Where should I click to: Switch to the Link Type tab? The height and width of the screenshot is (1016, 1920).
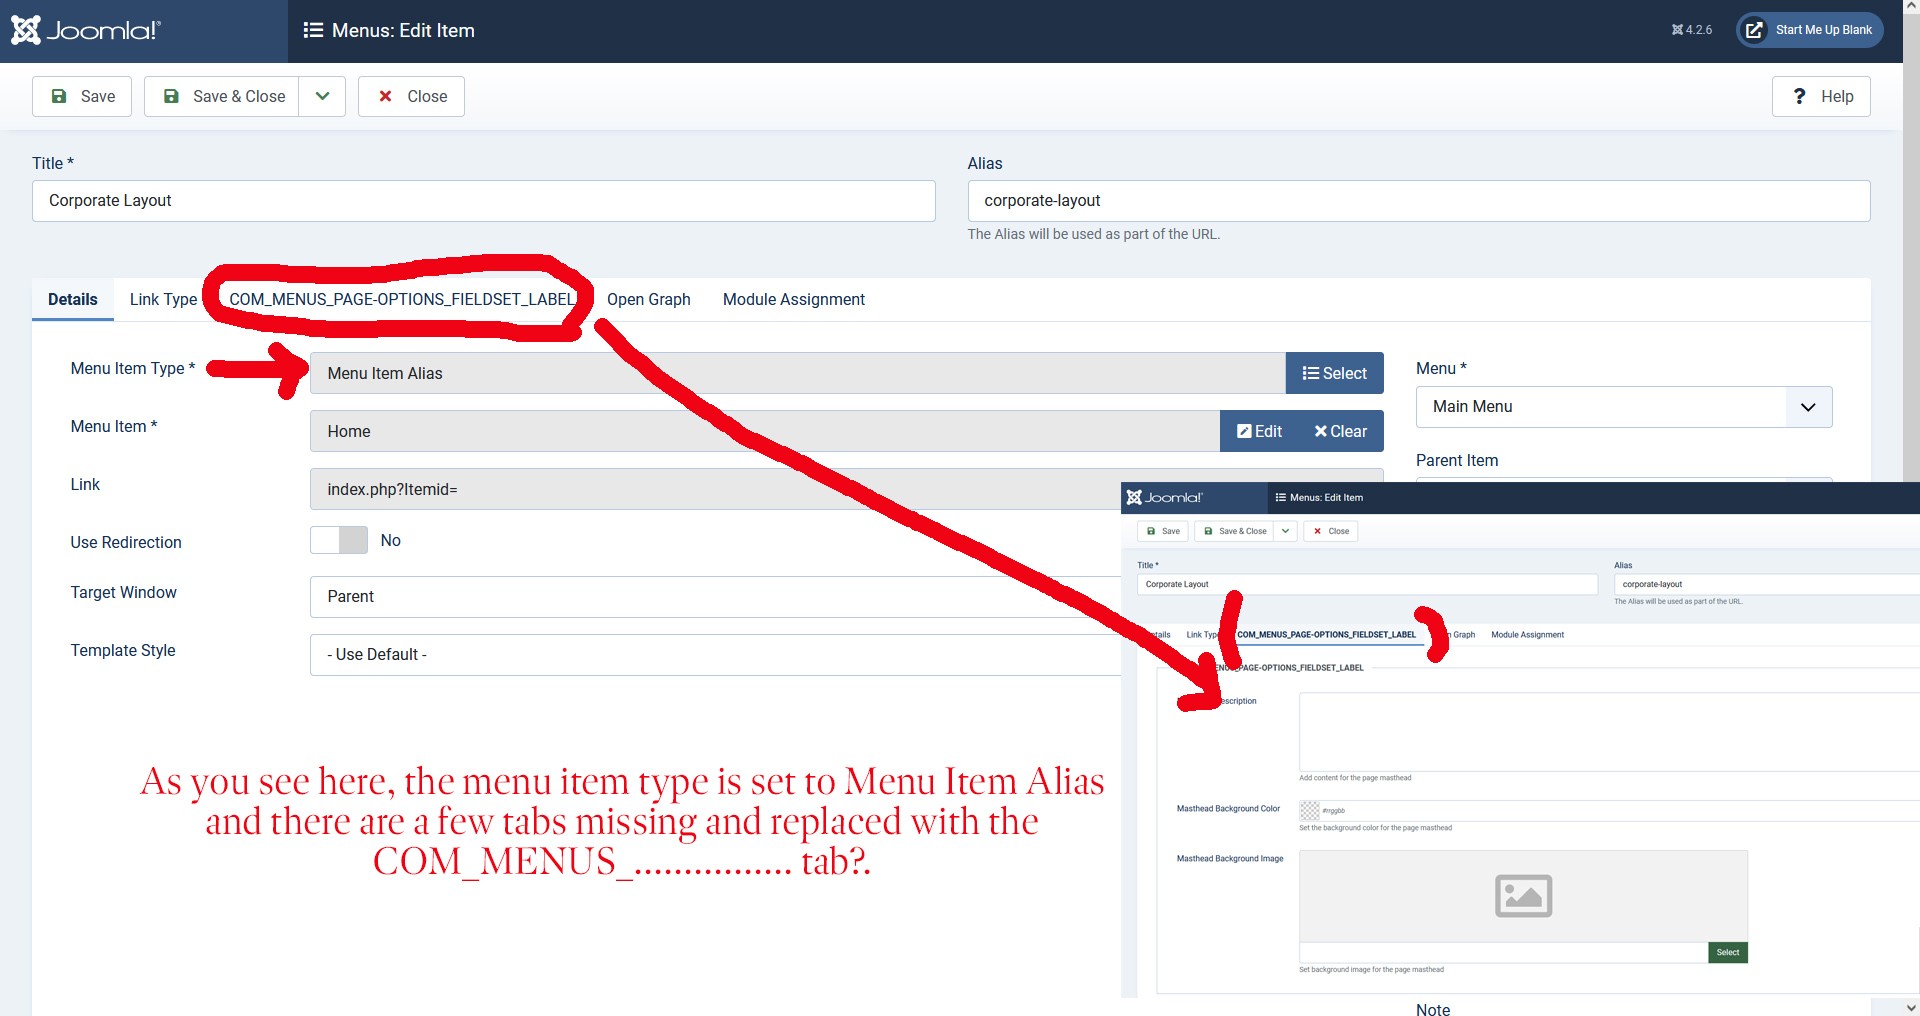(163, 299)
